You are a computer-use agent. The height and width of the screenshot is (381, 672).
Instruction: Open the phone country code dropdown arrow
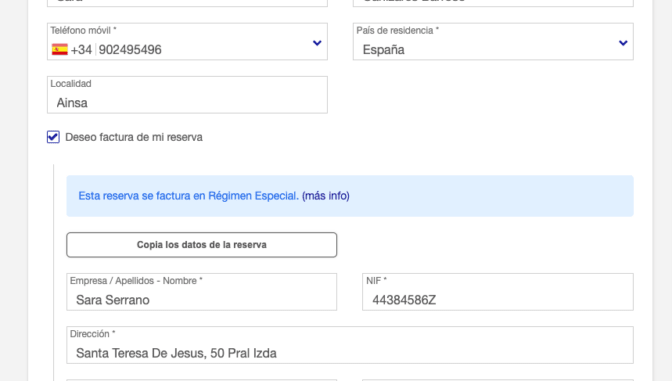[317, 43]
